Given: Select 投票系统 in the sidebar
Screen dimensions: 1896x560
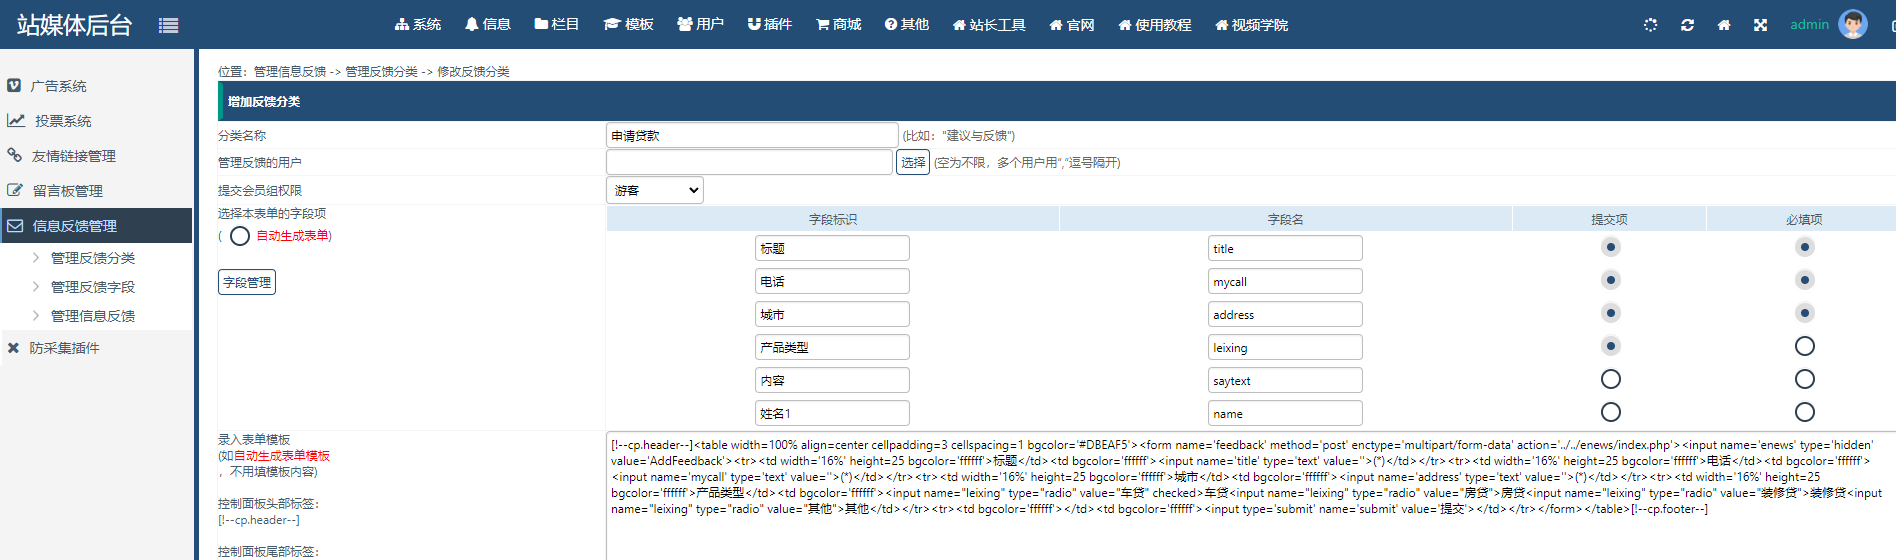Looking at the screenshot, I should 63,121.
